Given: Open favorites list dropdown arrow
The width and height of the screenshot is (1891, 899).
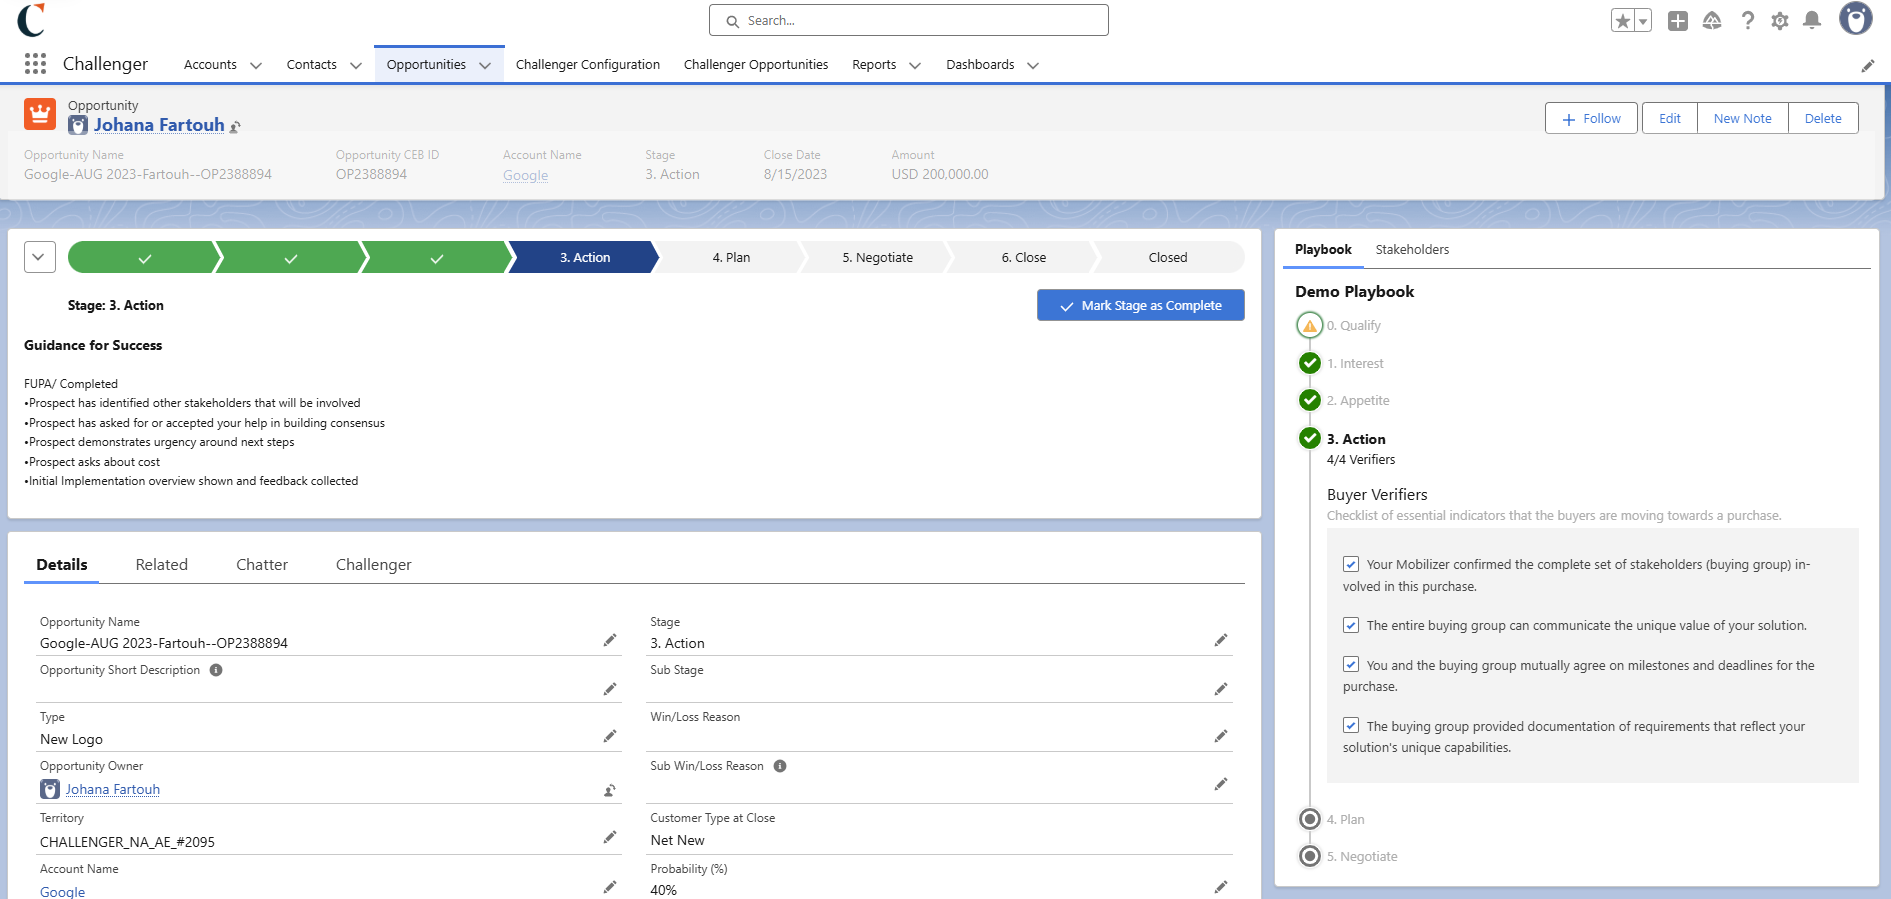Looking at the screenshot, I should coord(1642,20).
